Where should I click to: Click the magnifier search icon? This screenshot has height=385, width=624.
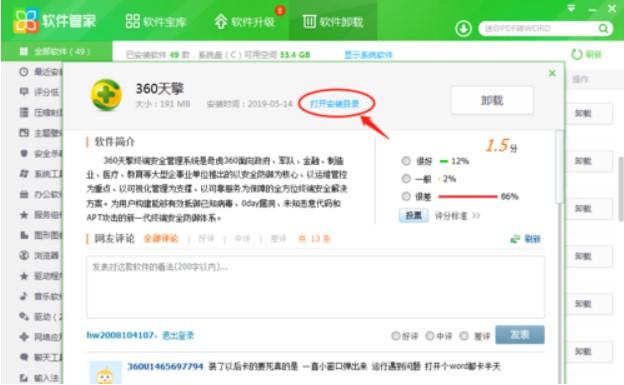tap(603, 29)
